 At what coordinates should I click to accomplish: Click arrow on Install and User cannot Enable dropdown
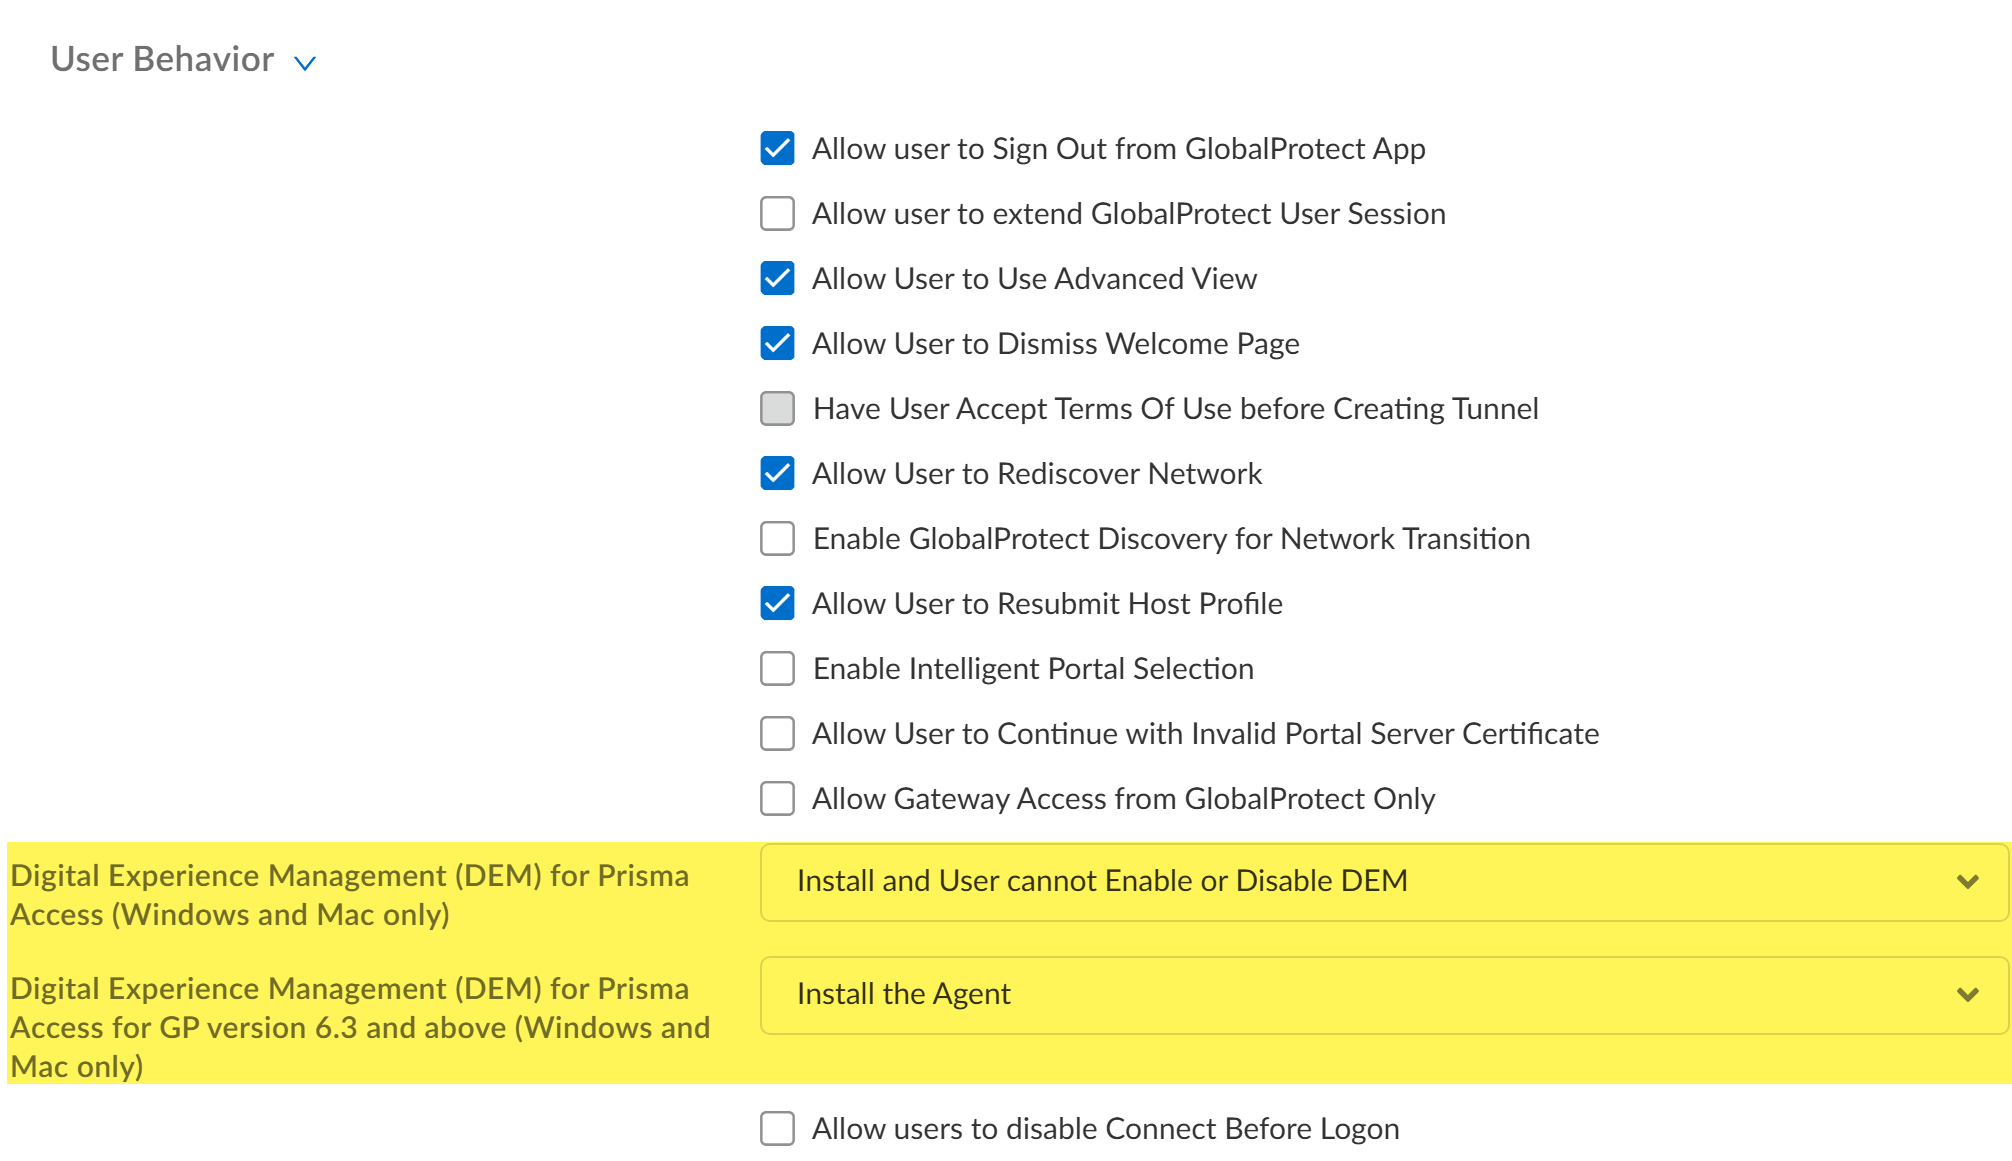click(x=1967, y=881)
